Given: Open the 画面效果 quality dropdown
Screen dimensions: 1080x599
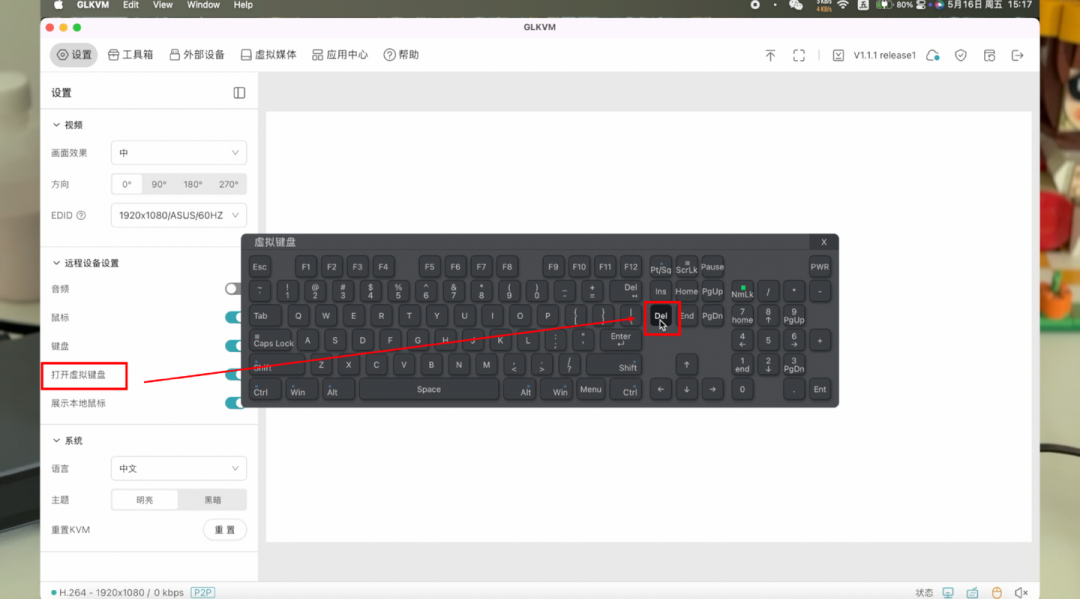Looking at the screenshot, I should [178, 153].
